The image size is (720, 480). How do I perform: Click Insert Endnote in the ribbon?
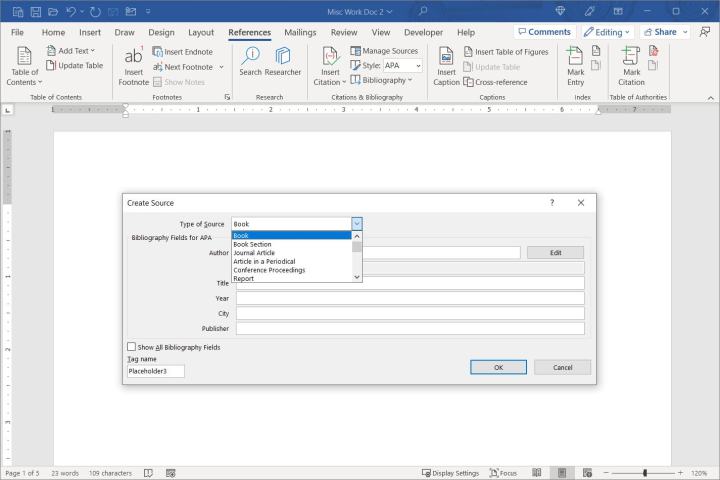point(182,51)
